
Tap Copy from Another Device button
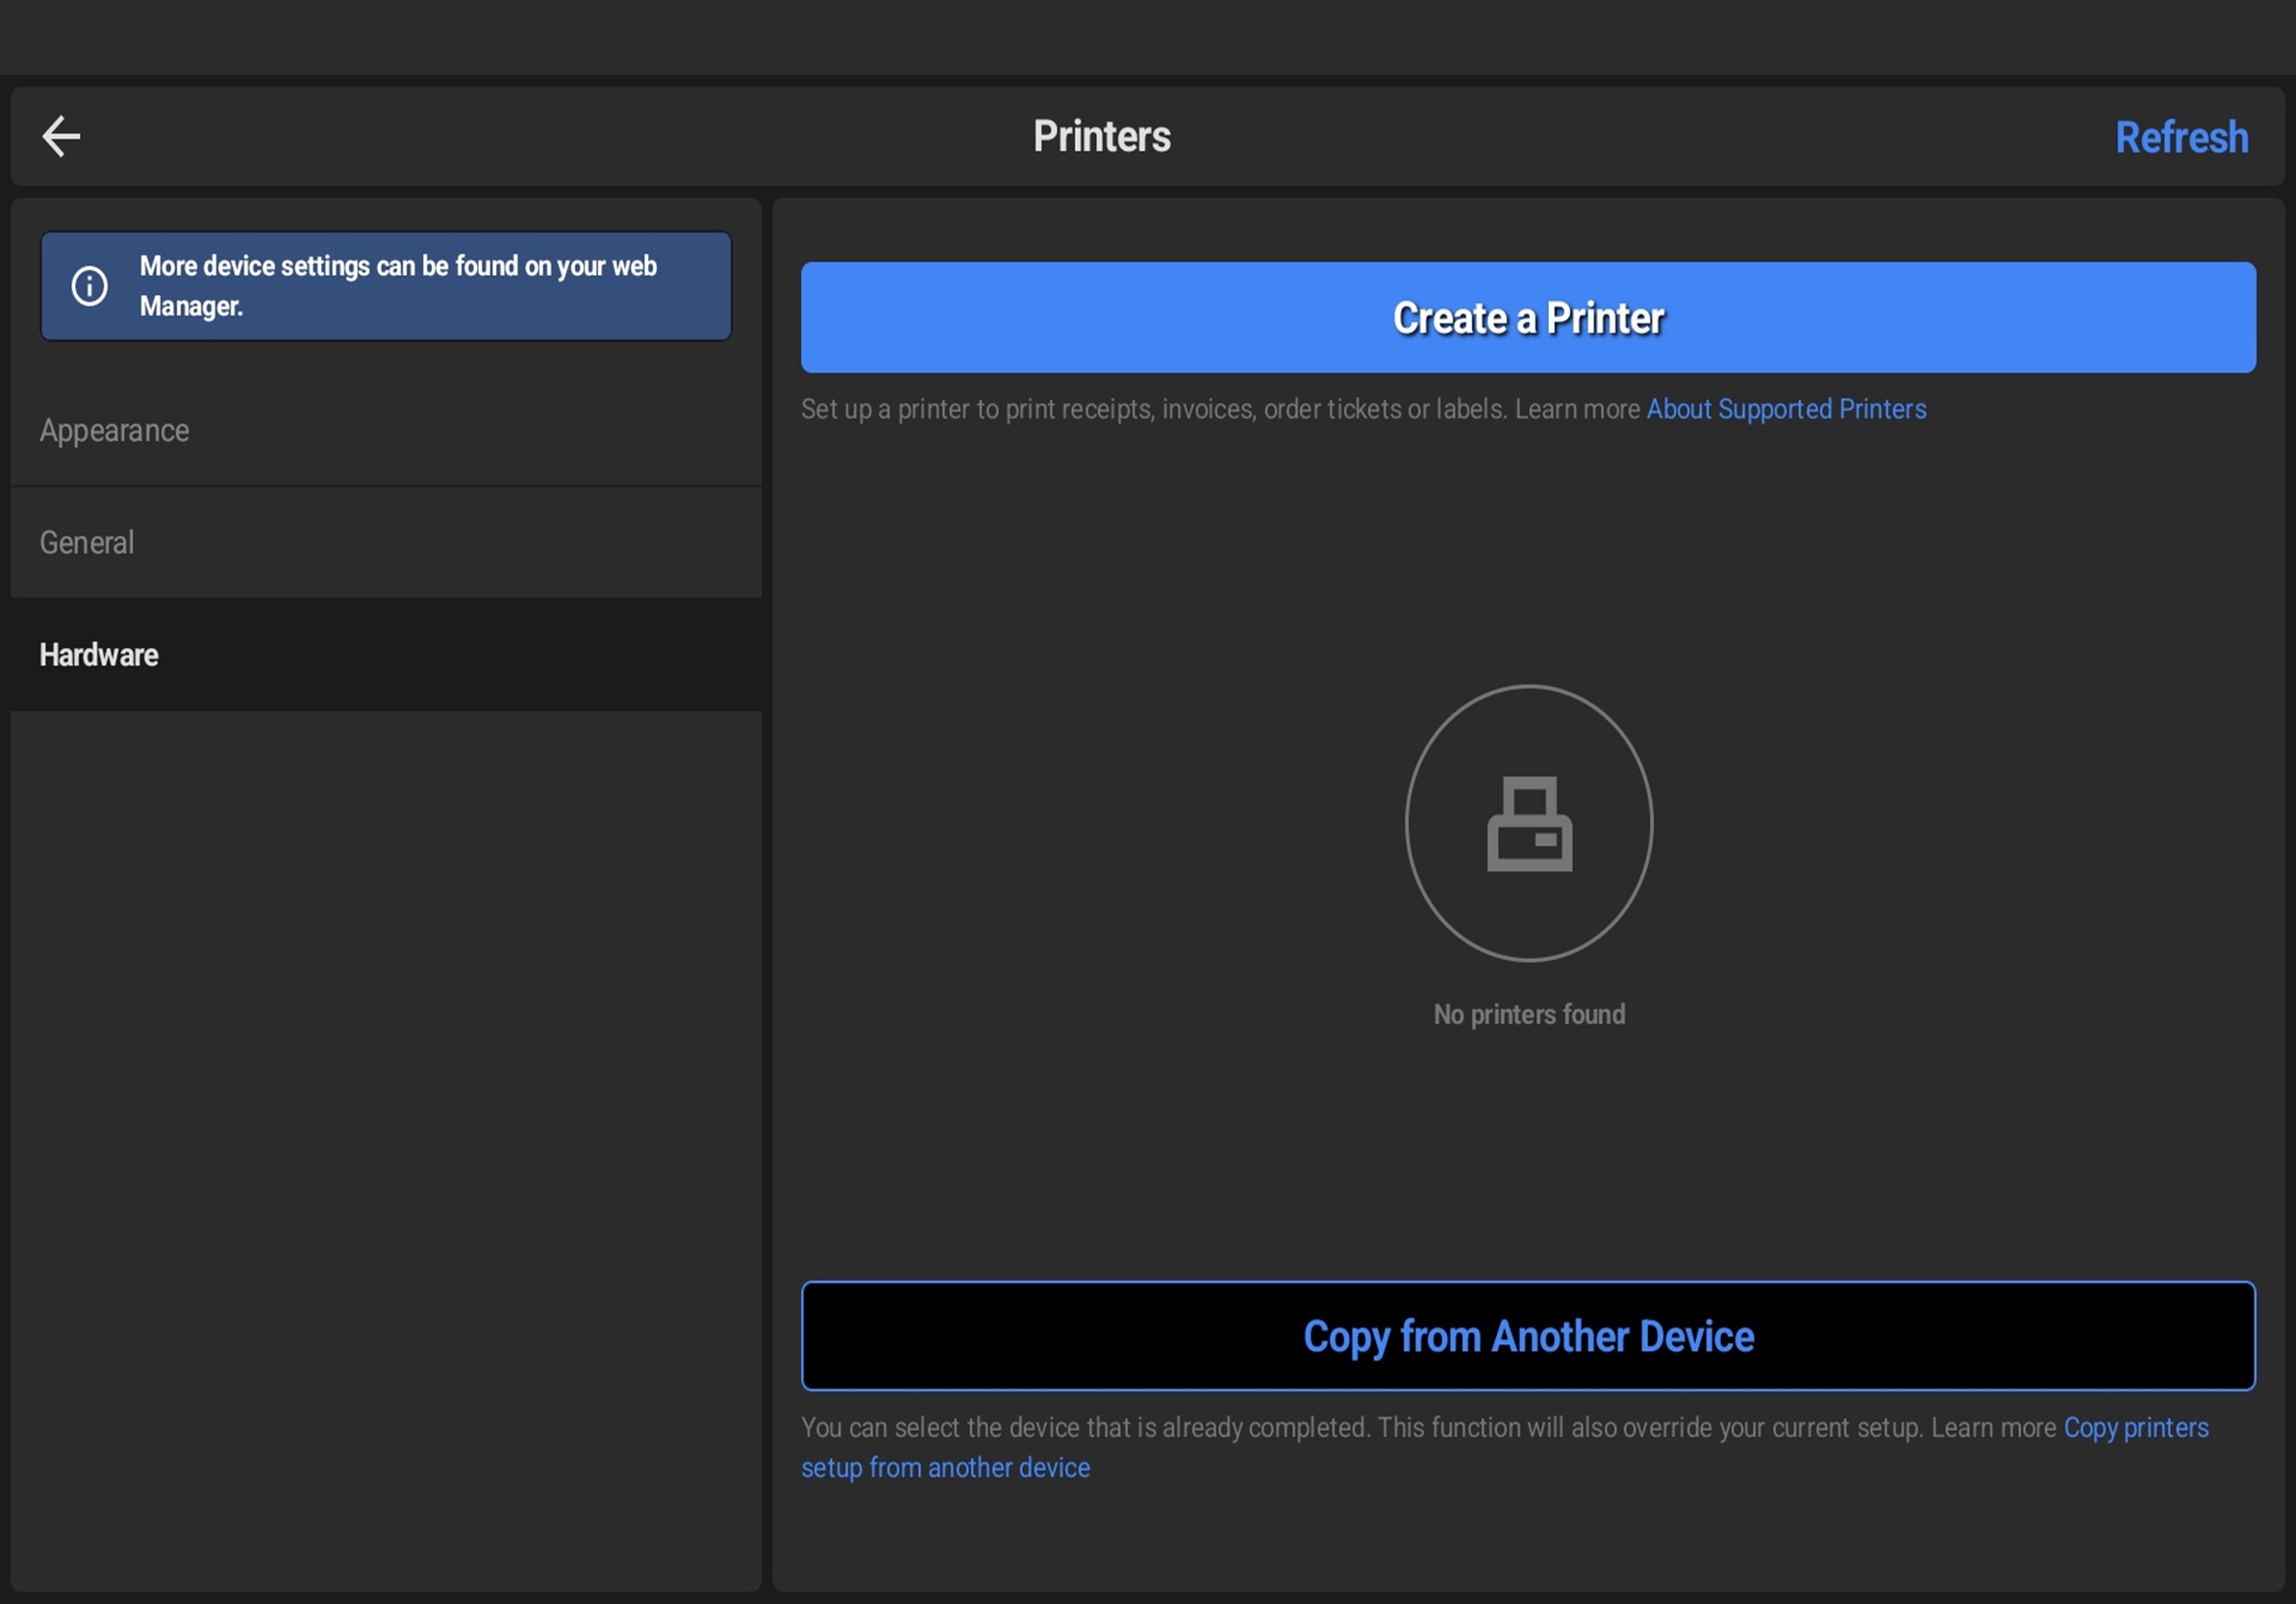(x=1527, y=1336)
